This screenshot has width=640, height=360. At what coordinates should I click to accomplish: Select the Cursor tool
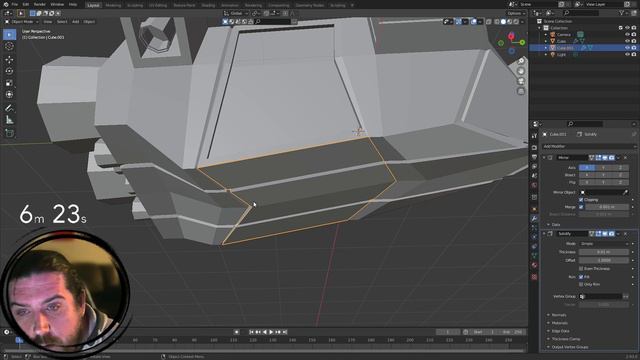coord(9,47)
